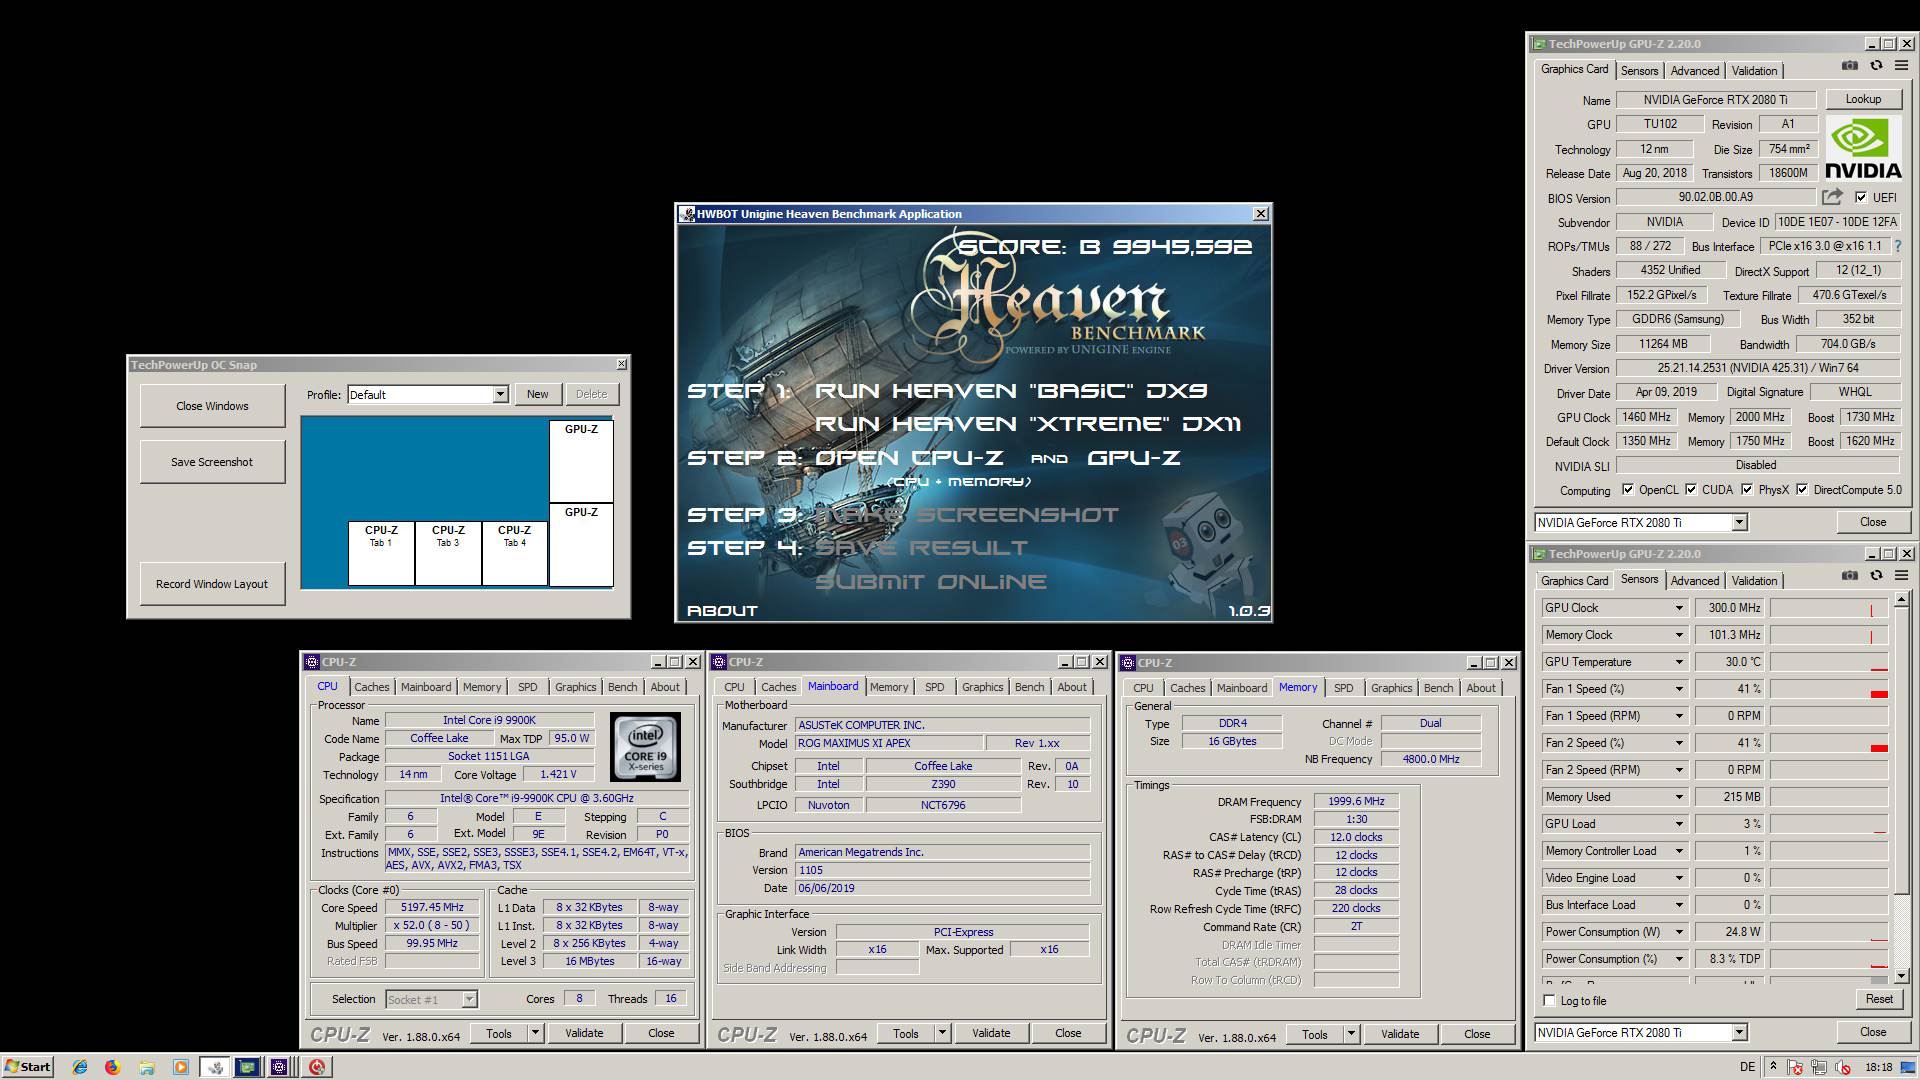The image size is (1920, 1080).
Task: Enable the Log to file checkbox
Action: (1550, 1001)
